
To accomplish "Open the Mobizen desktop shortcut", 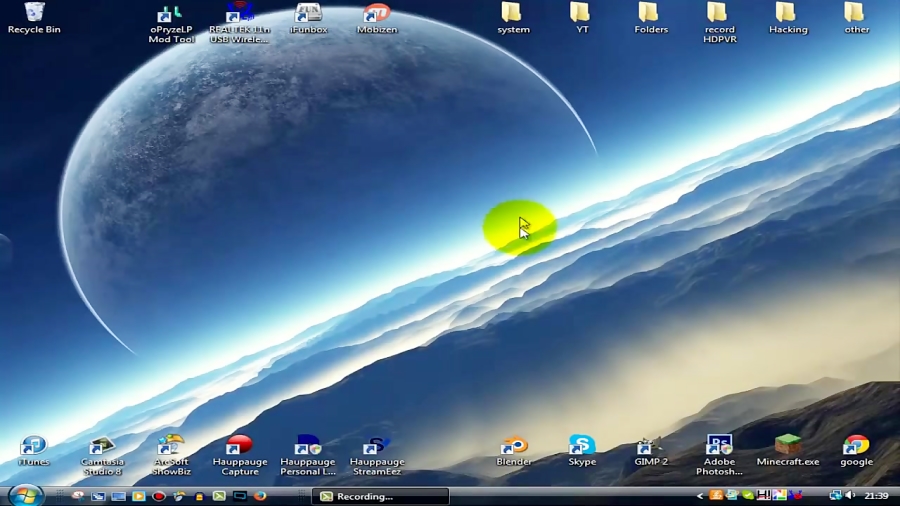I will 377,15.
